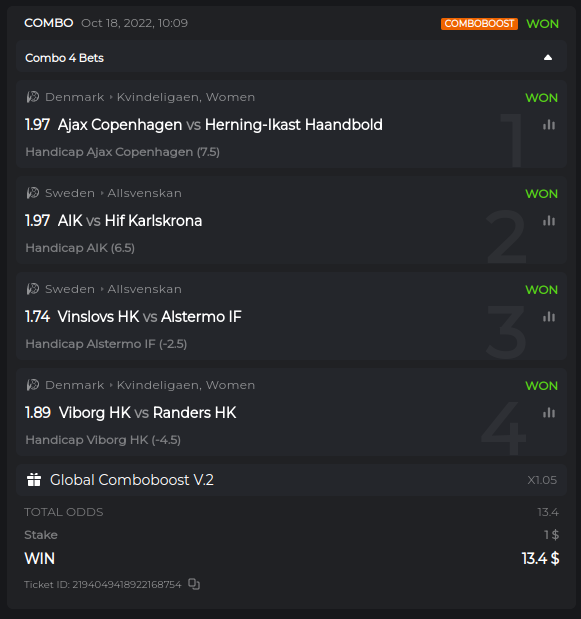This screenshot has width=581, height=619.
Task: Open Viborg HK vs Randers HK match
Action: (x=147, y=413)
